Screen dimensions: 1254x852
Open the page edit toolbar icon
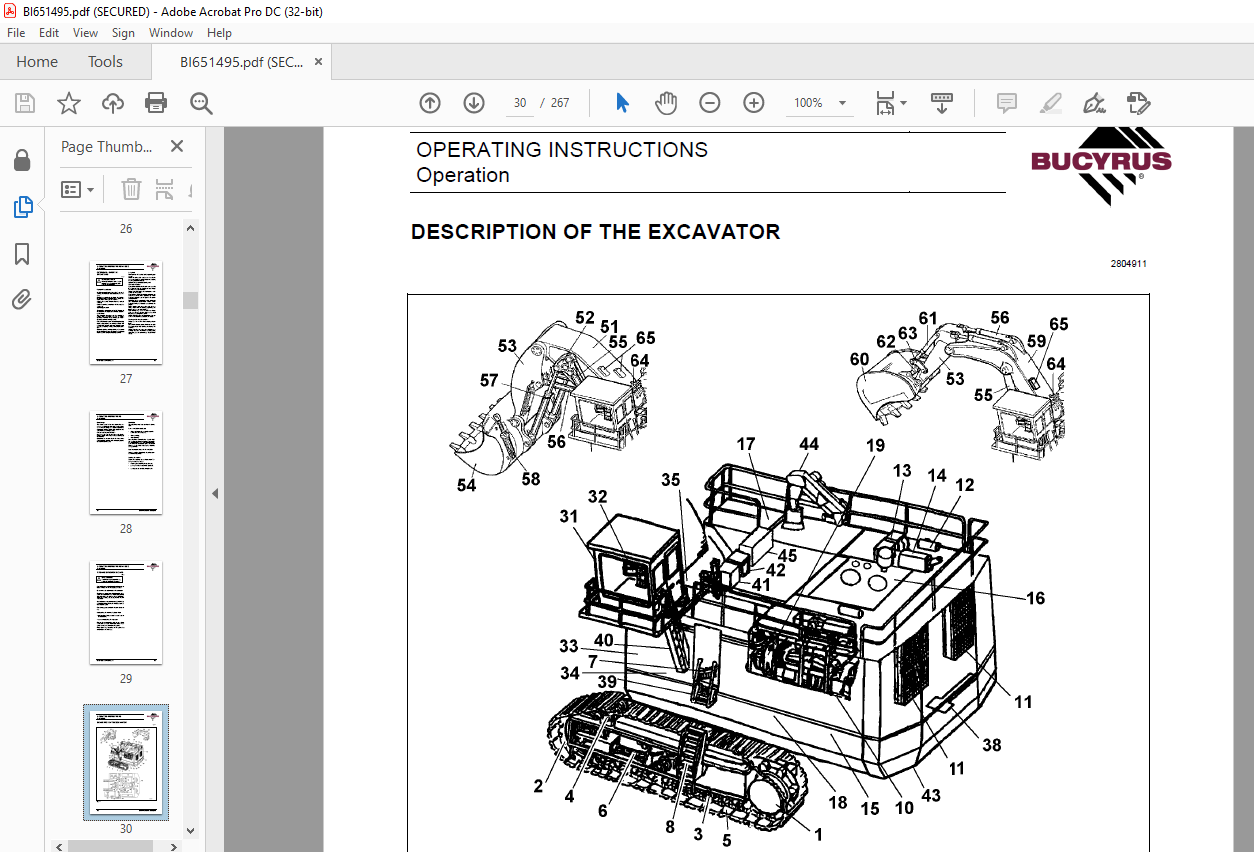pos(1139,103)
